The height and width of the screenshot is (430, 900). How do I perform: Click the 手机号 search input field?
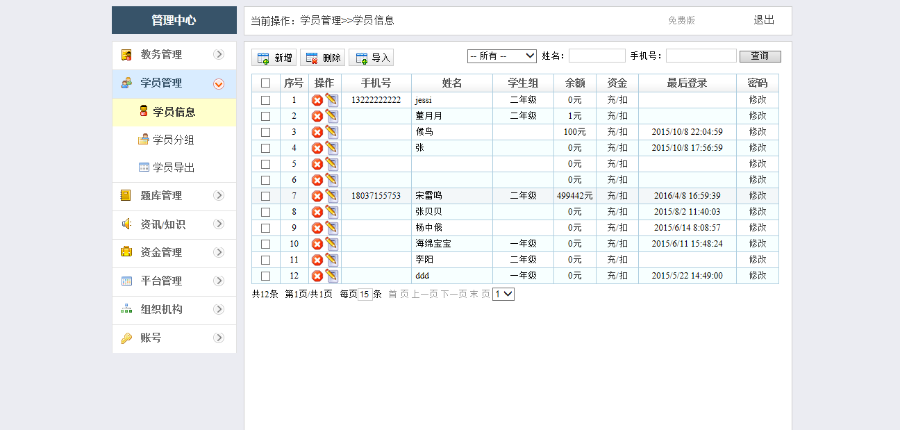[700, 56]
